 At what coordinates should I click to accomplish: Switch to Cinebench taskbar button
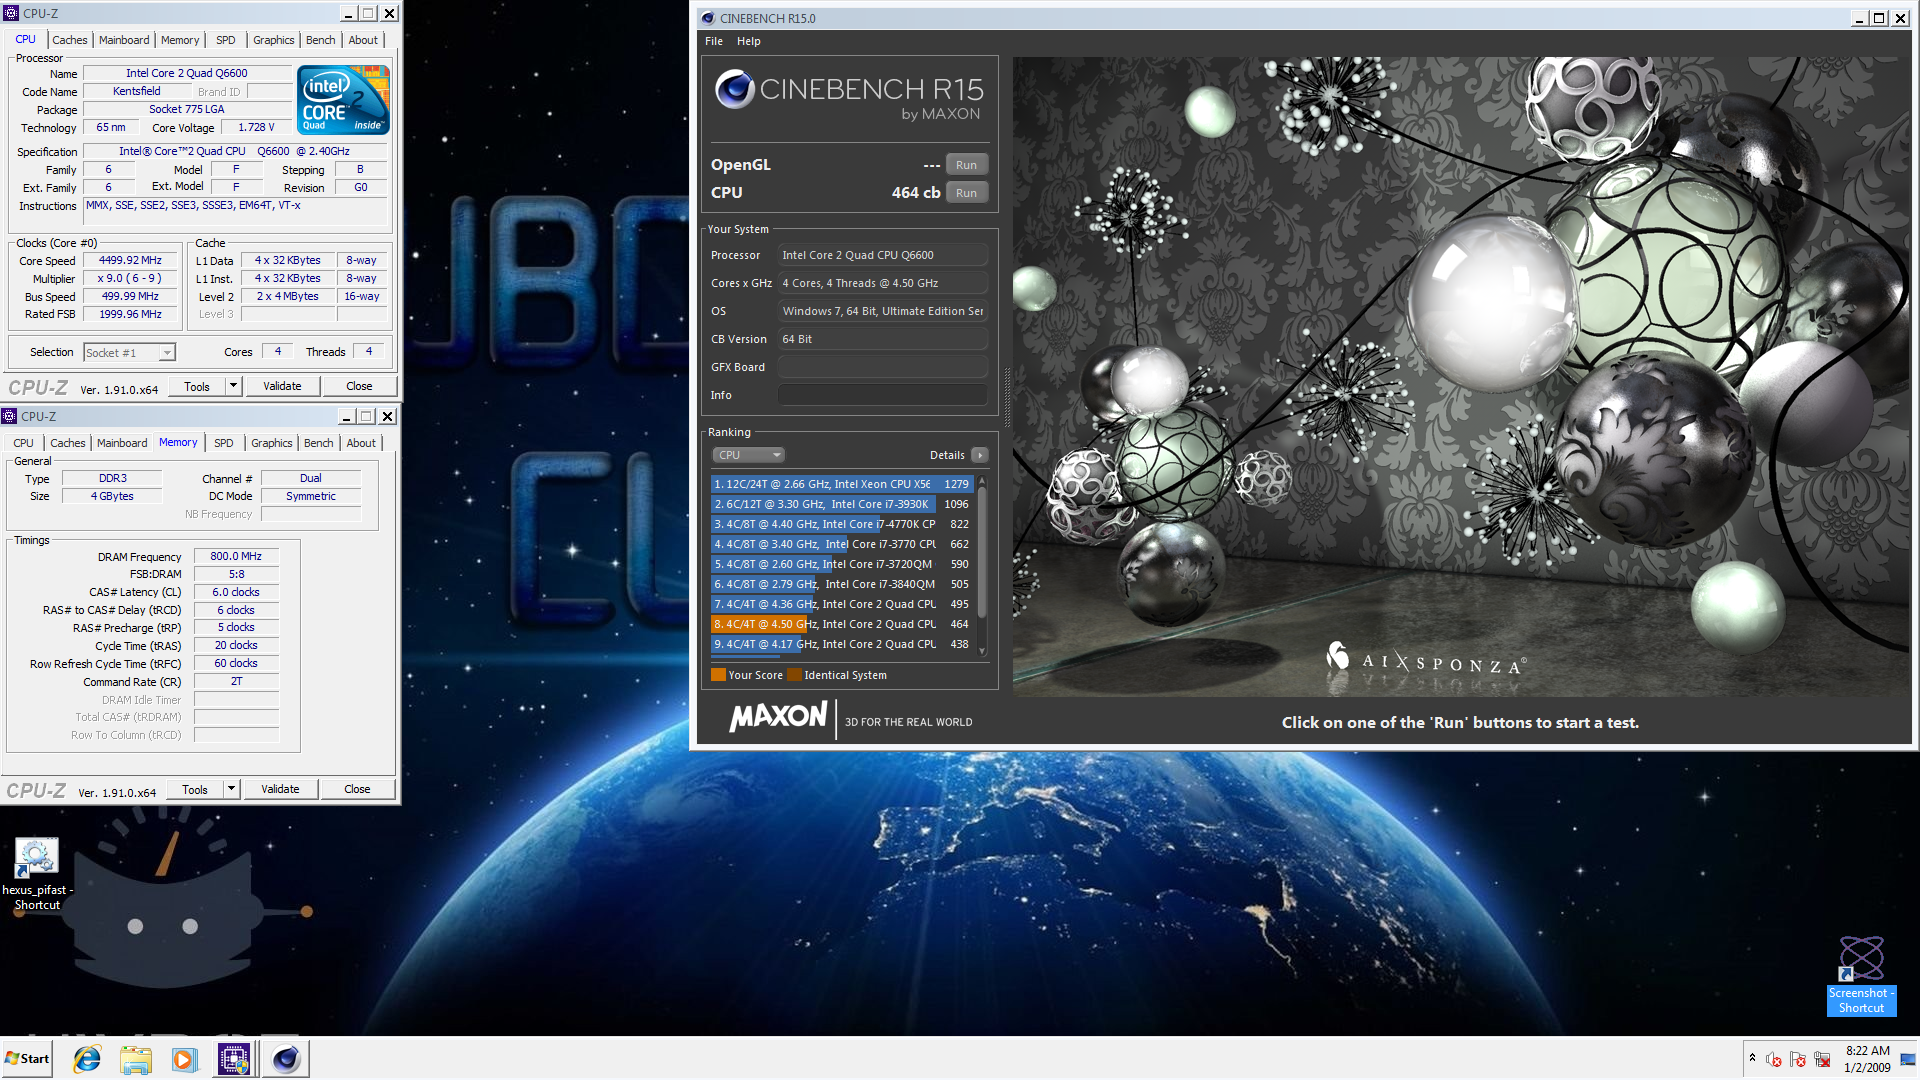point(286,1059)
